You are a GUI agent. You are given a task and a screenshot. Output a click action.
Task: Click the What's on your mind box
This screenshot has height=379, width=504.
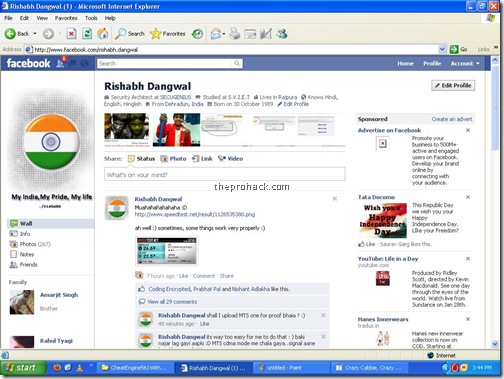click(225, 174)
